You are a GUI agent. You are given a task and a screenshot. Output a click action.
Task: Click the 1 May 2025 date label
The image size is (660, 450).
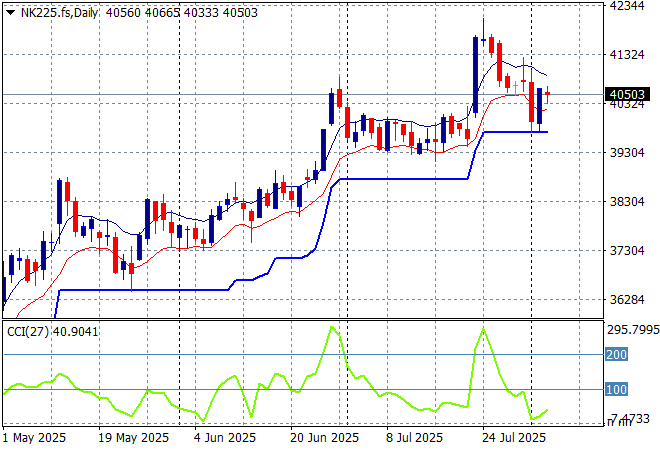pyautogui.click(x=36, y=438)
